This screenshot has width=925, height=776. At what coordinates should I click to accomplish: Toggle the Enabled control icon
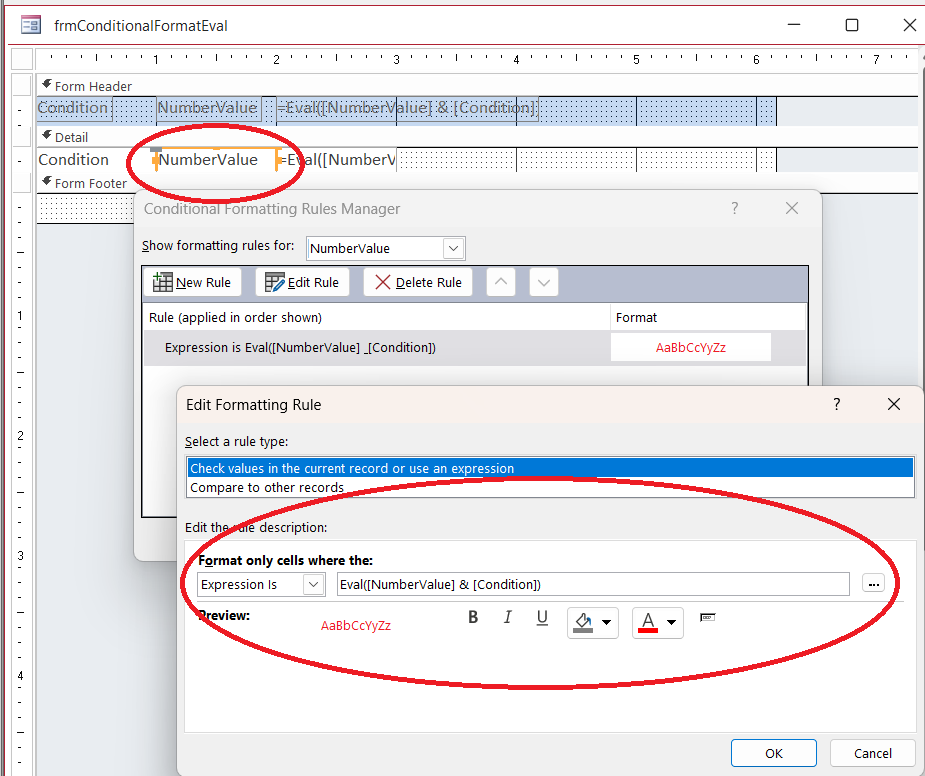click(707, 617)
